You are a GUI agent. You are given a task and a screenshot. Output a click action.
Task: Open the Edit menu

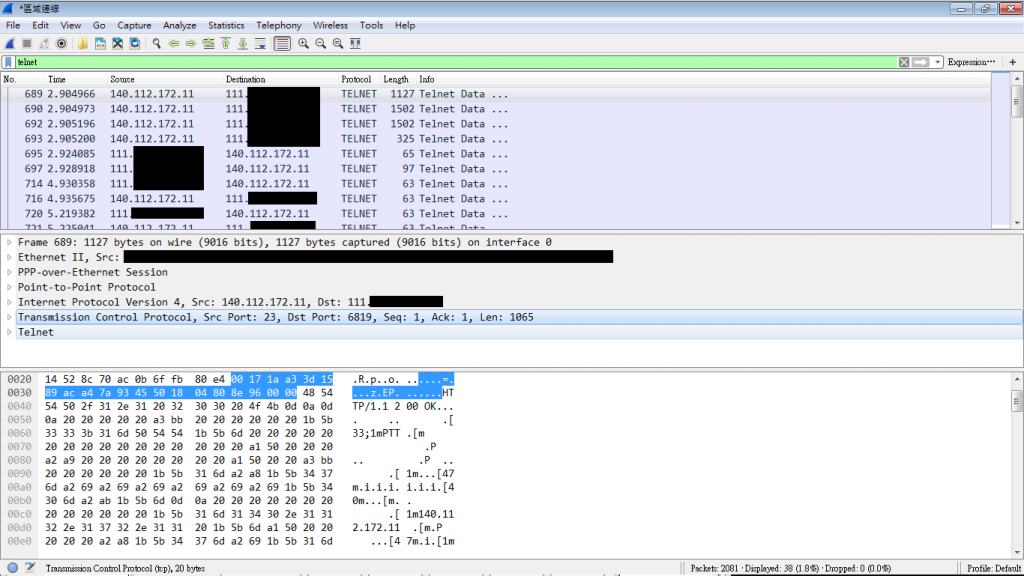(x=40, y=25)
